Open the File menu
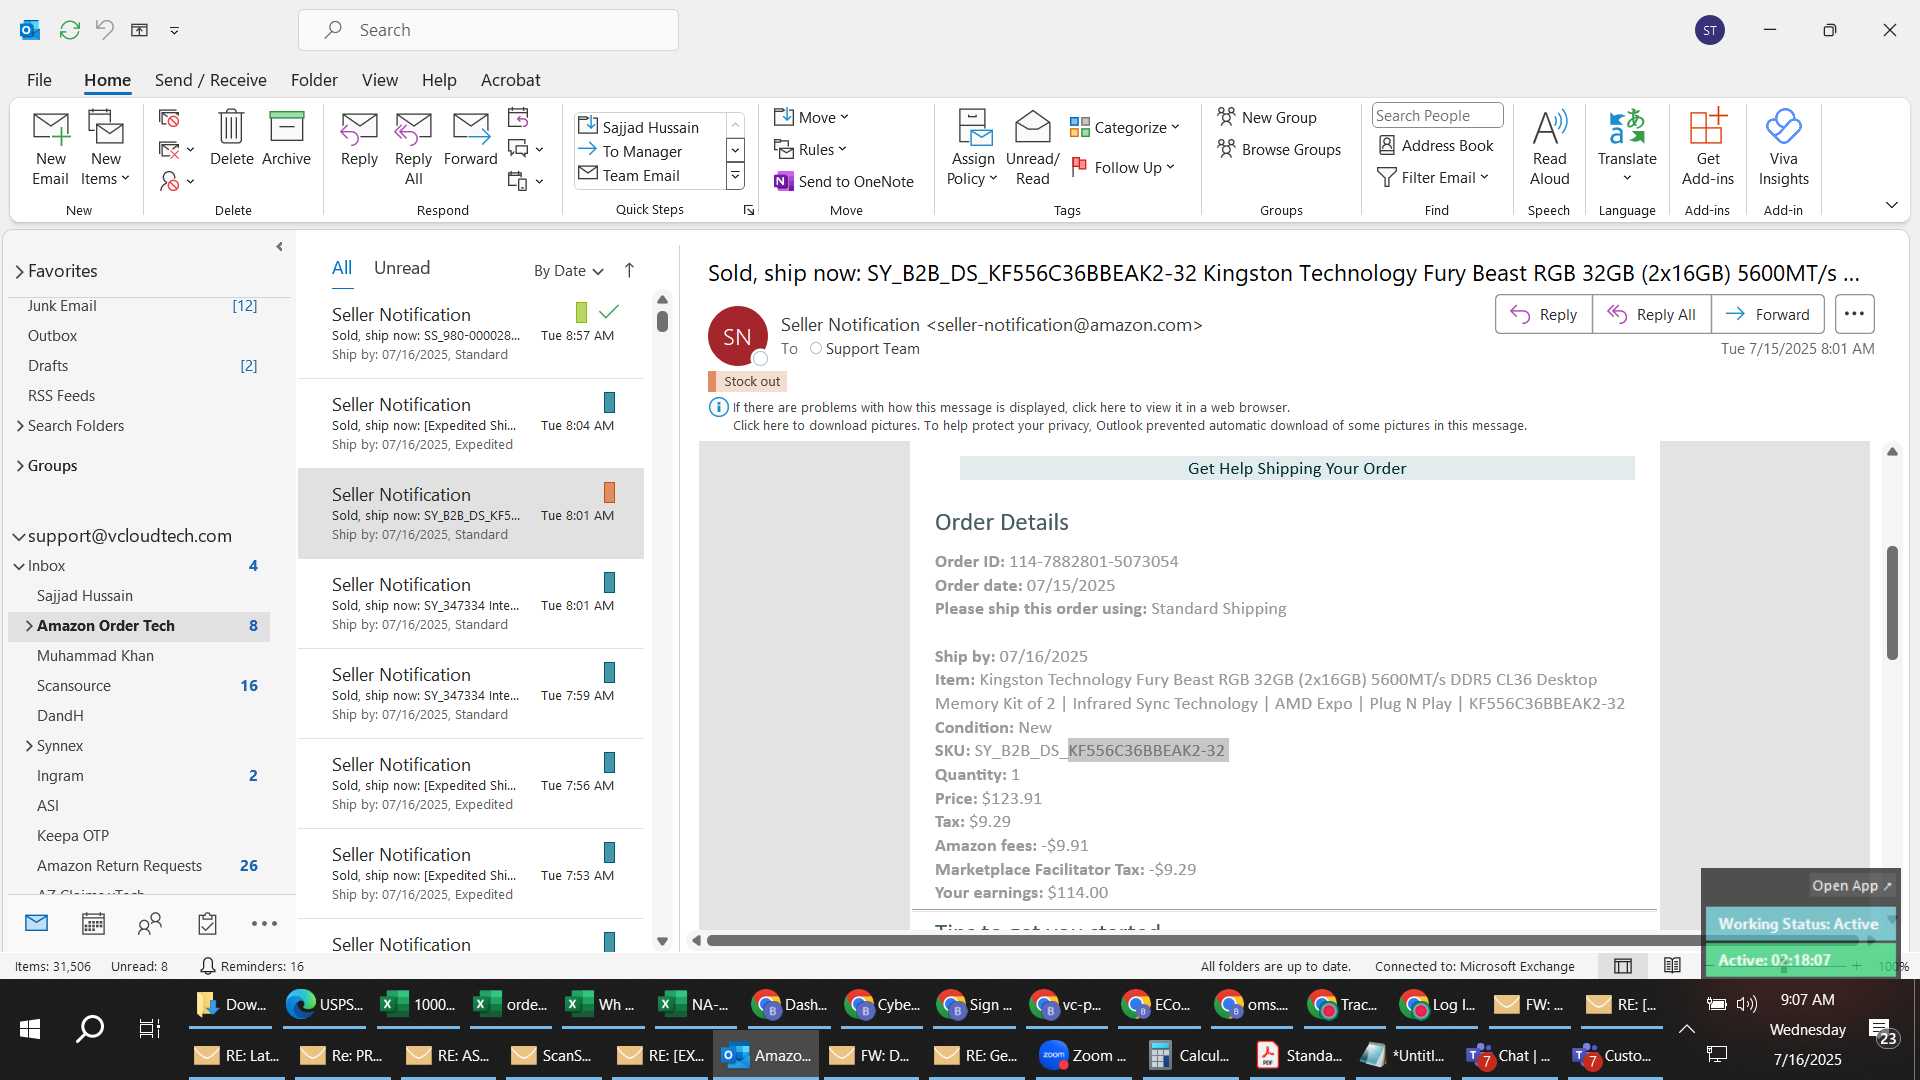 (39, 80)
